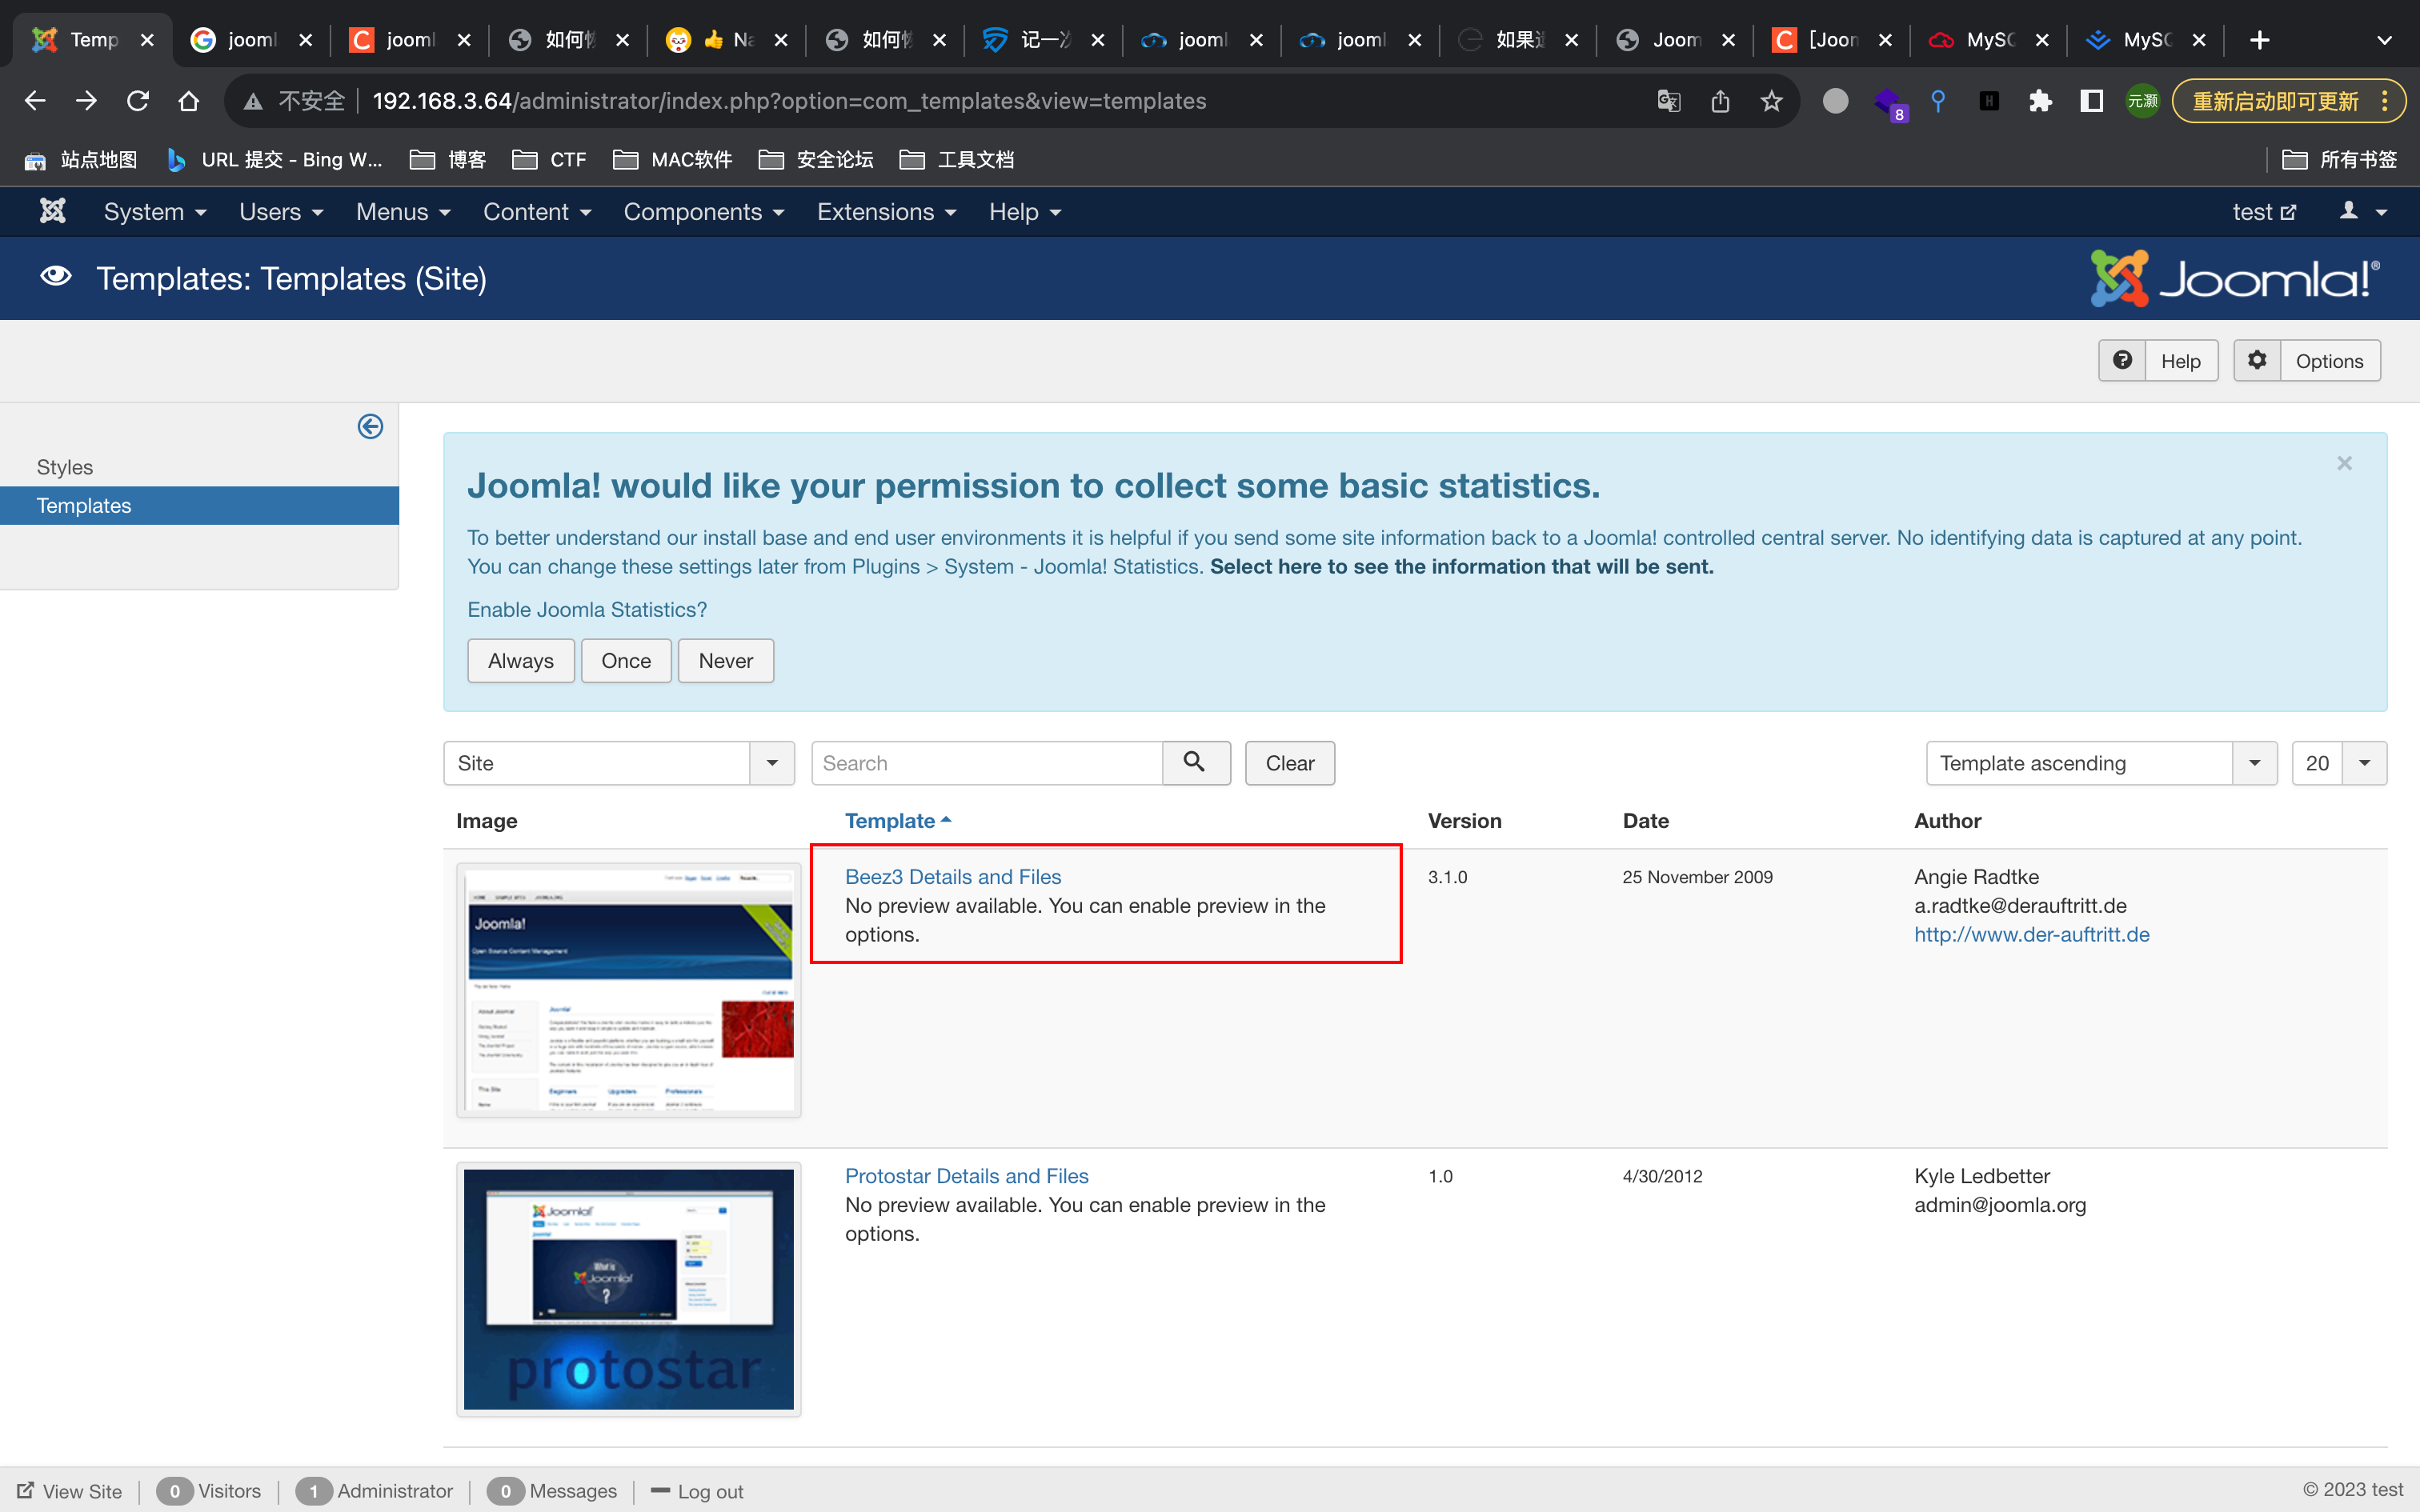Click the Chrome three-dot menu
The height and width of the screenshot is (1512, 2420).
[x=2385, y=101]
